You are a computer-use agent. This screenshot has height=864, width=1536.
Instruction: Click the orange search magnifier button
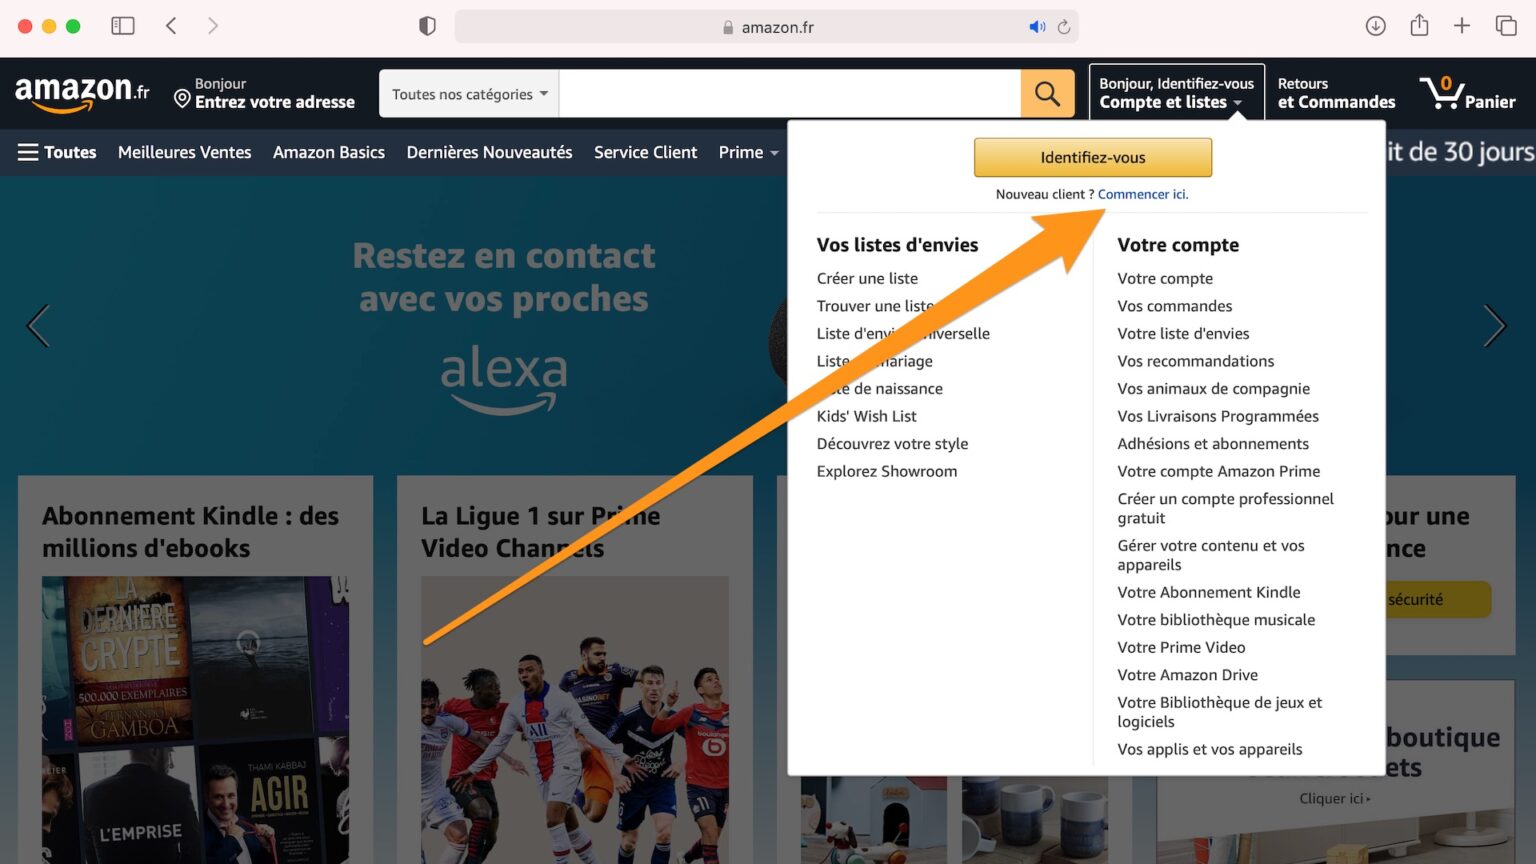point(1047,94)
